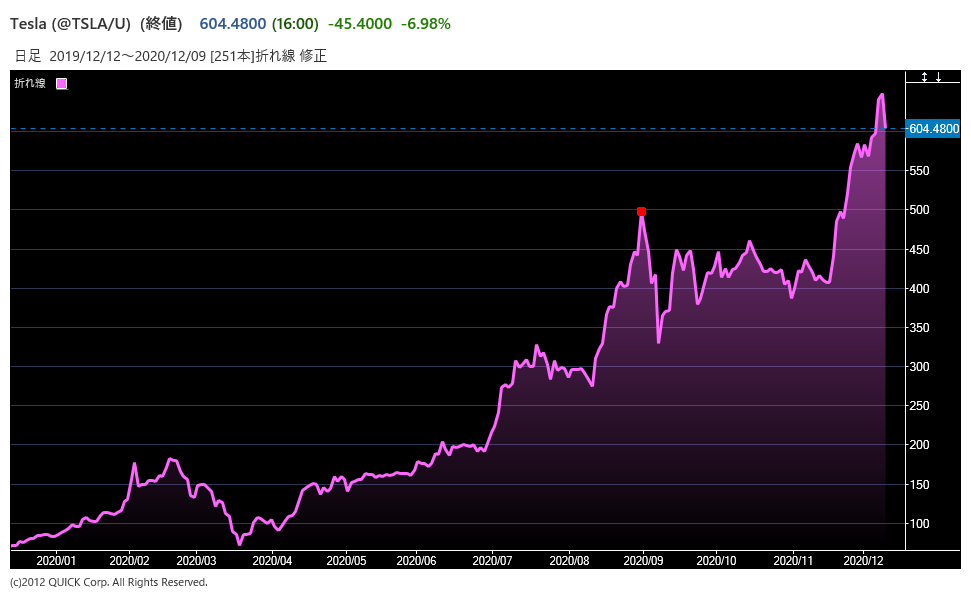The height and width of the screenshot is (599, 971).
Task: Click the date range 2019/12/12～2020/12/09 text
Action: [128, 56]
